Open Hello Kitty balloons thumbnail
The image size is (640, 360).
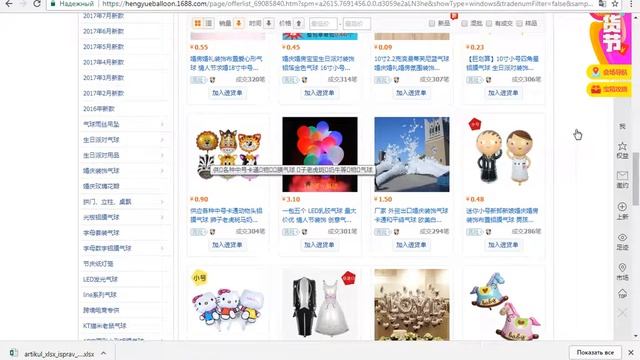tap(228, 304)
